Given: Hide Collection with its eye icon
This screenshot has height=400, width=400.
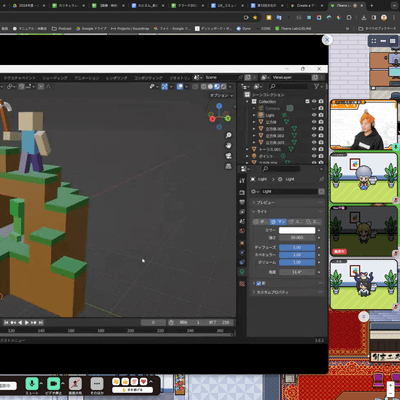Looking at the screenshot, I should pyautogui.click(x=314, y=101).
